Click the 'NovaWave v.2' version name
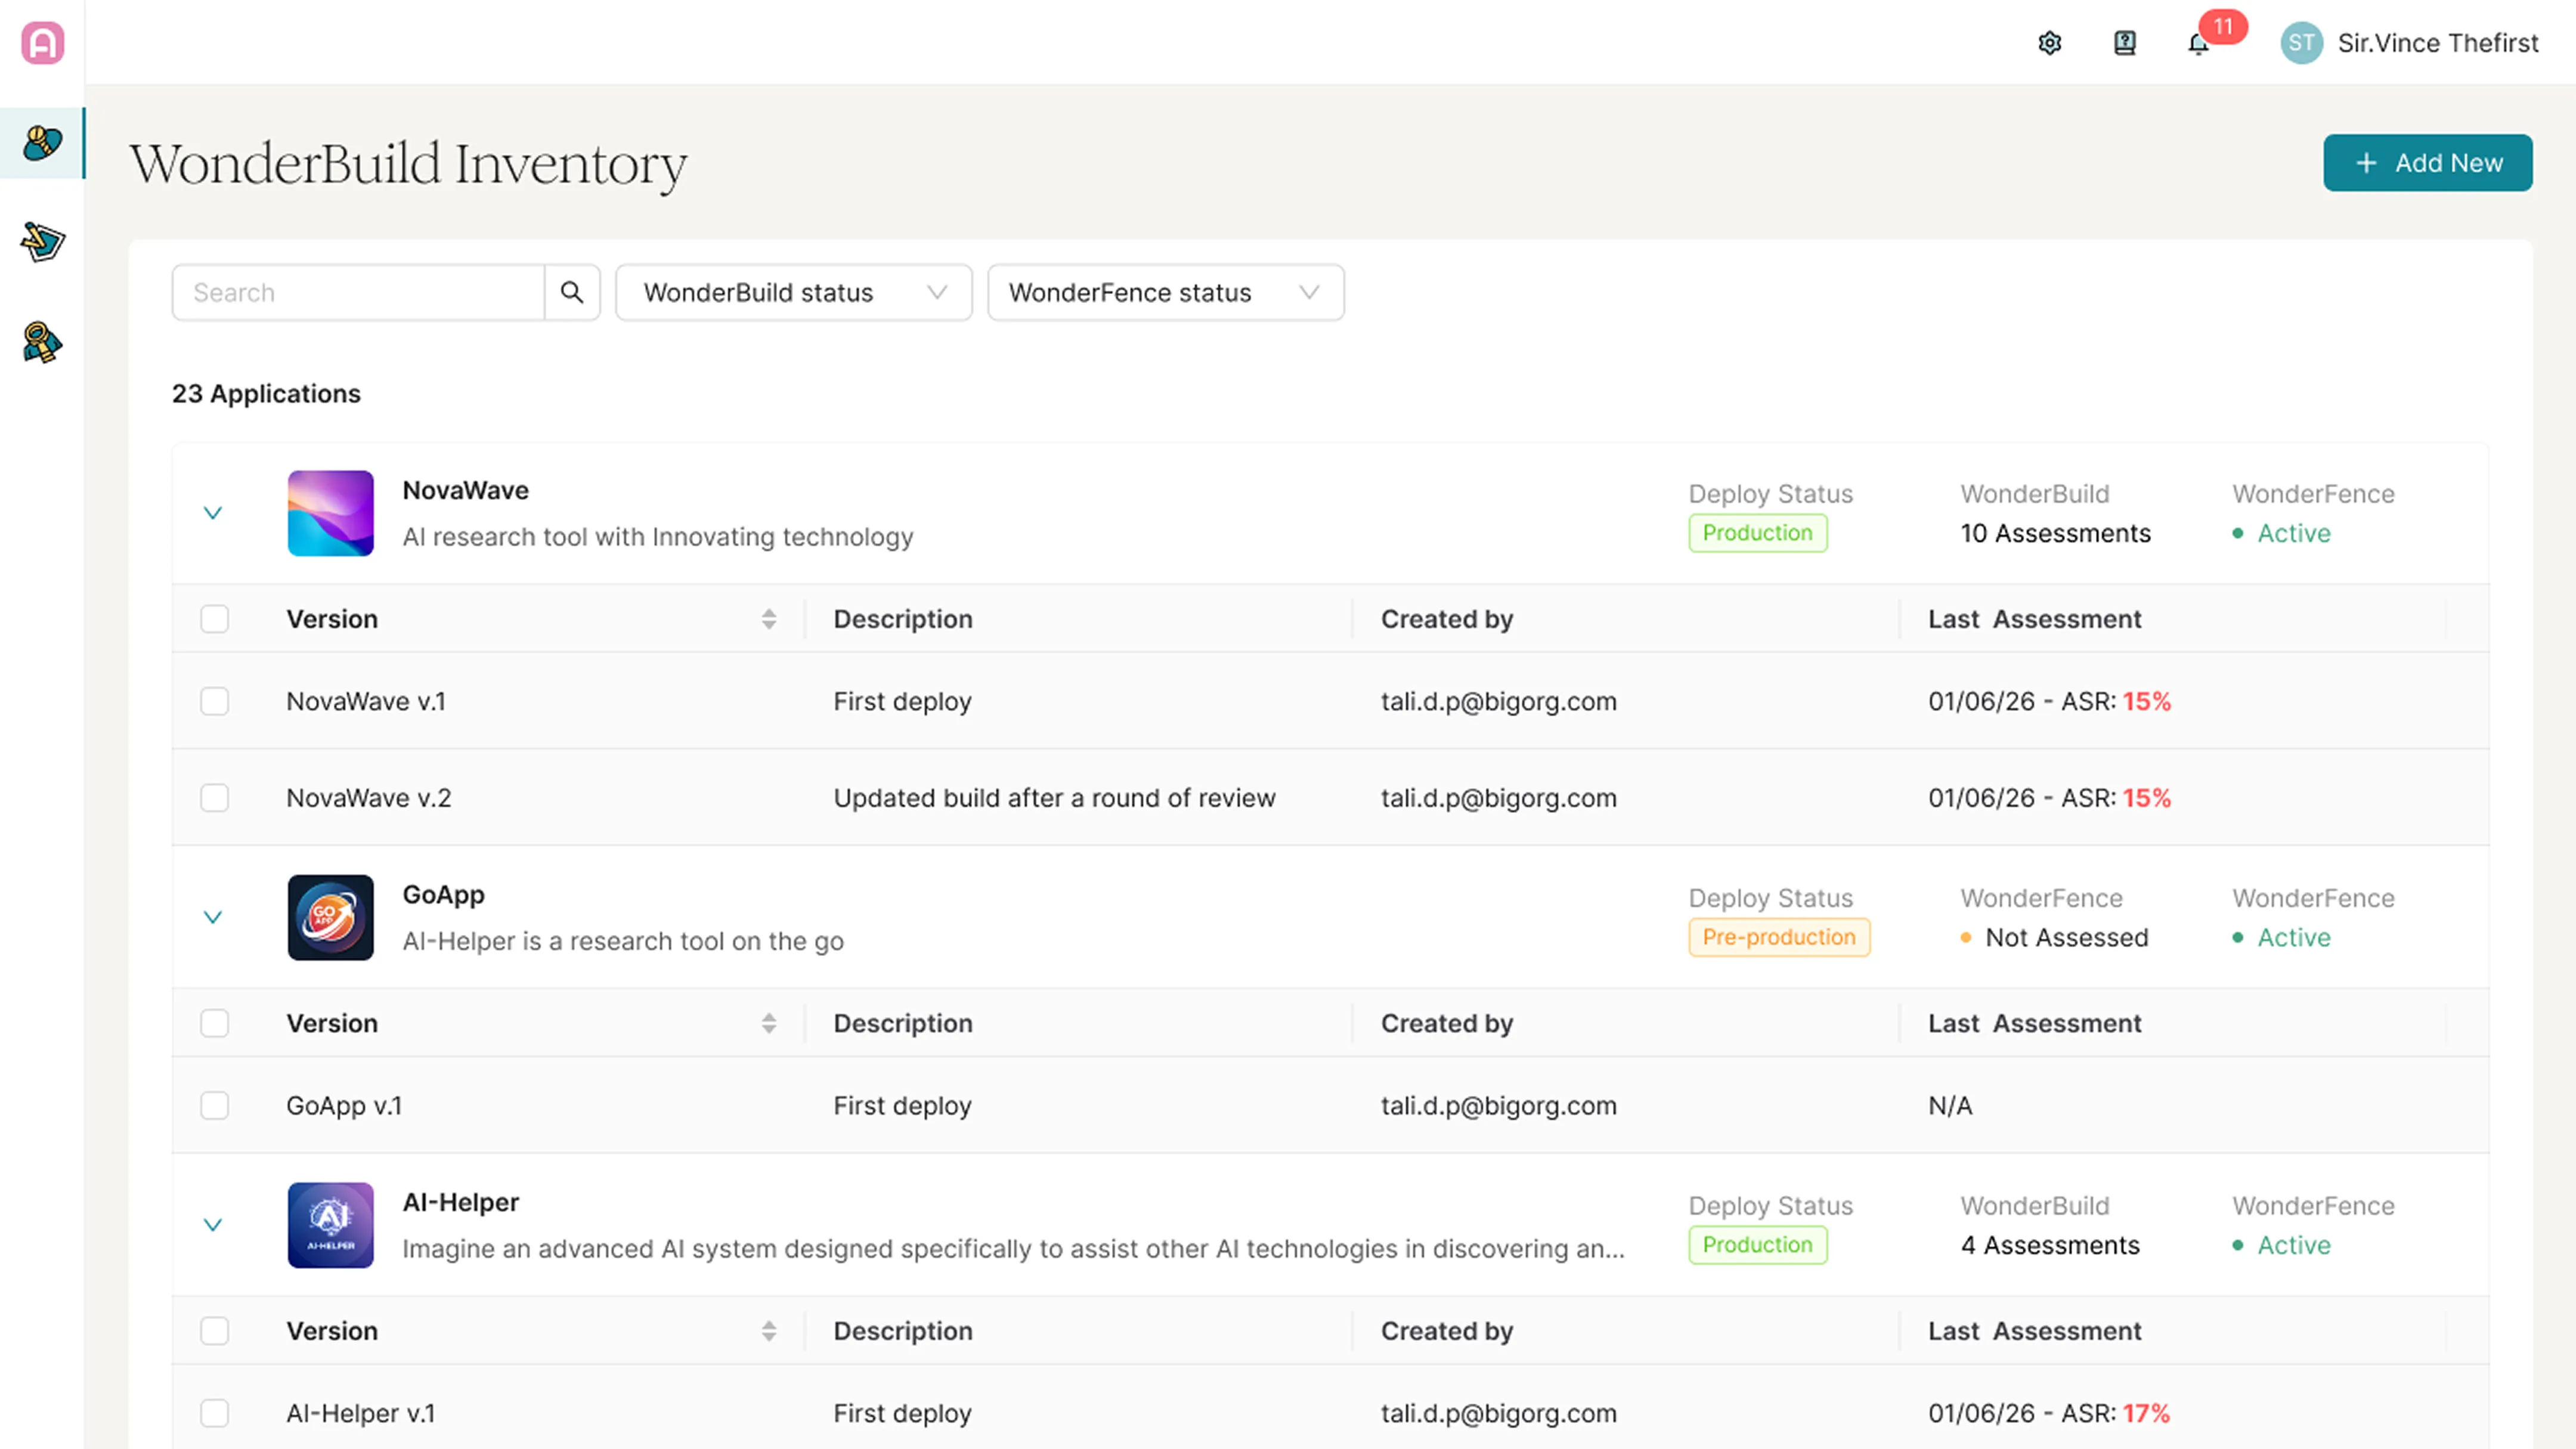The width and height of the screenshot is (2576, 1449). pos(369,798)
